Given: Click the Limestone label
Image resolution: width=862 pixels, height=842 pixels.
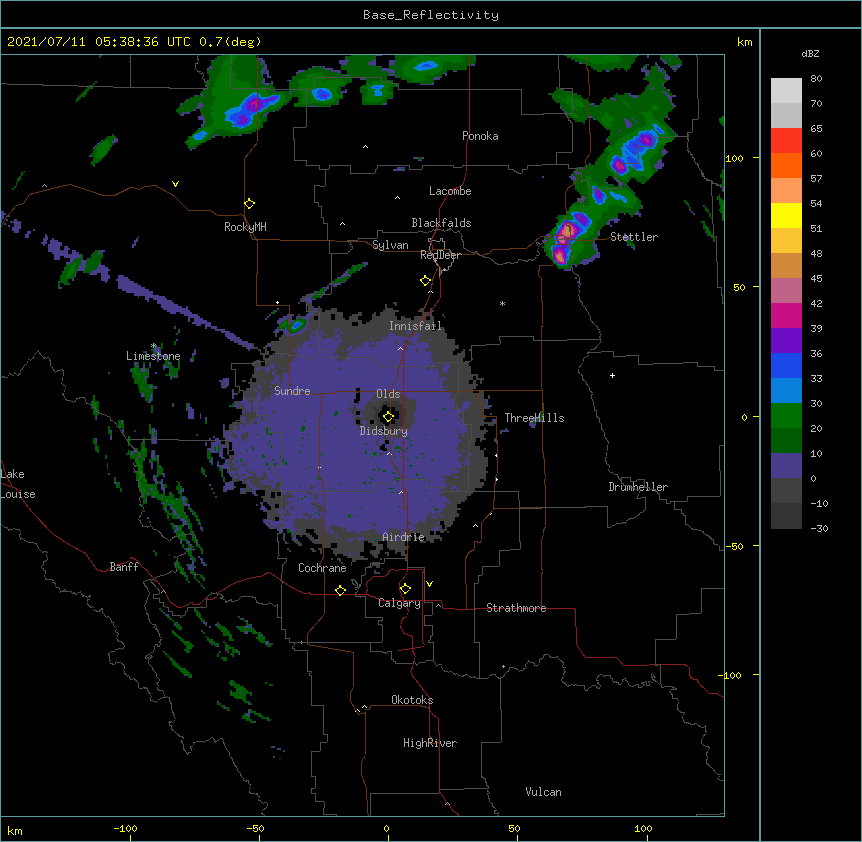Looking at the screenshot, I should [x=153, y=356].
